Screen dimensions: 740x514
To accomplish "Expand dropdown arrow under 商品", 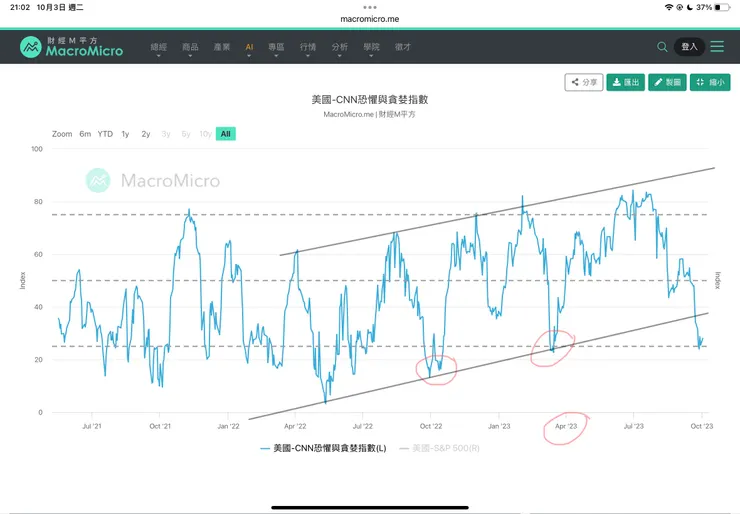I will pyautogui.click(x=190, y=56).
